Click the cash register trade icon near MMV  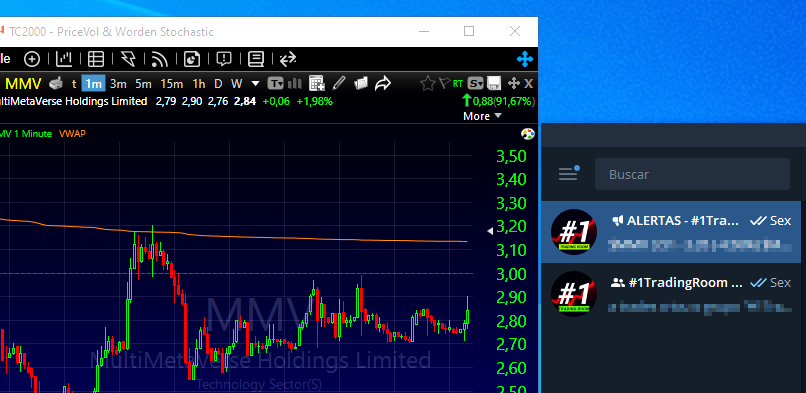point(56,83)
